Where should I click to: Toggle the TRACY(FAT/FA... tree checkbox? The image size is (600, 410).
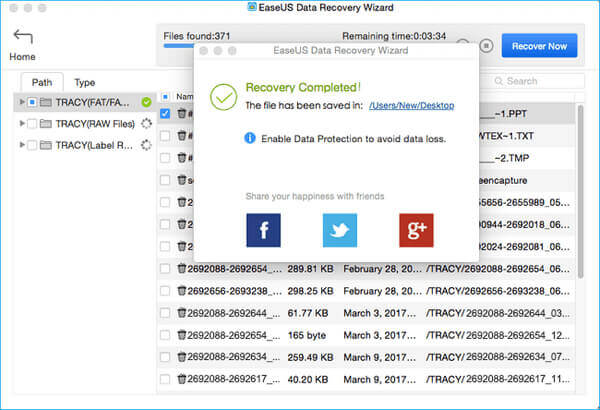click(x=32, y=102)
